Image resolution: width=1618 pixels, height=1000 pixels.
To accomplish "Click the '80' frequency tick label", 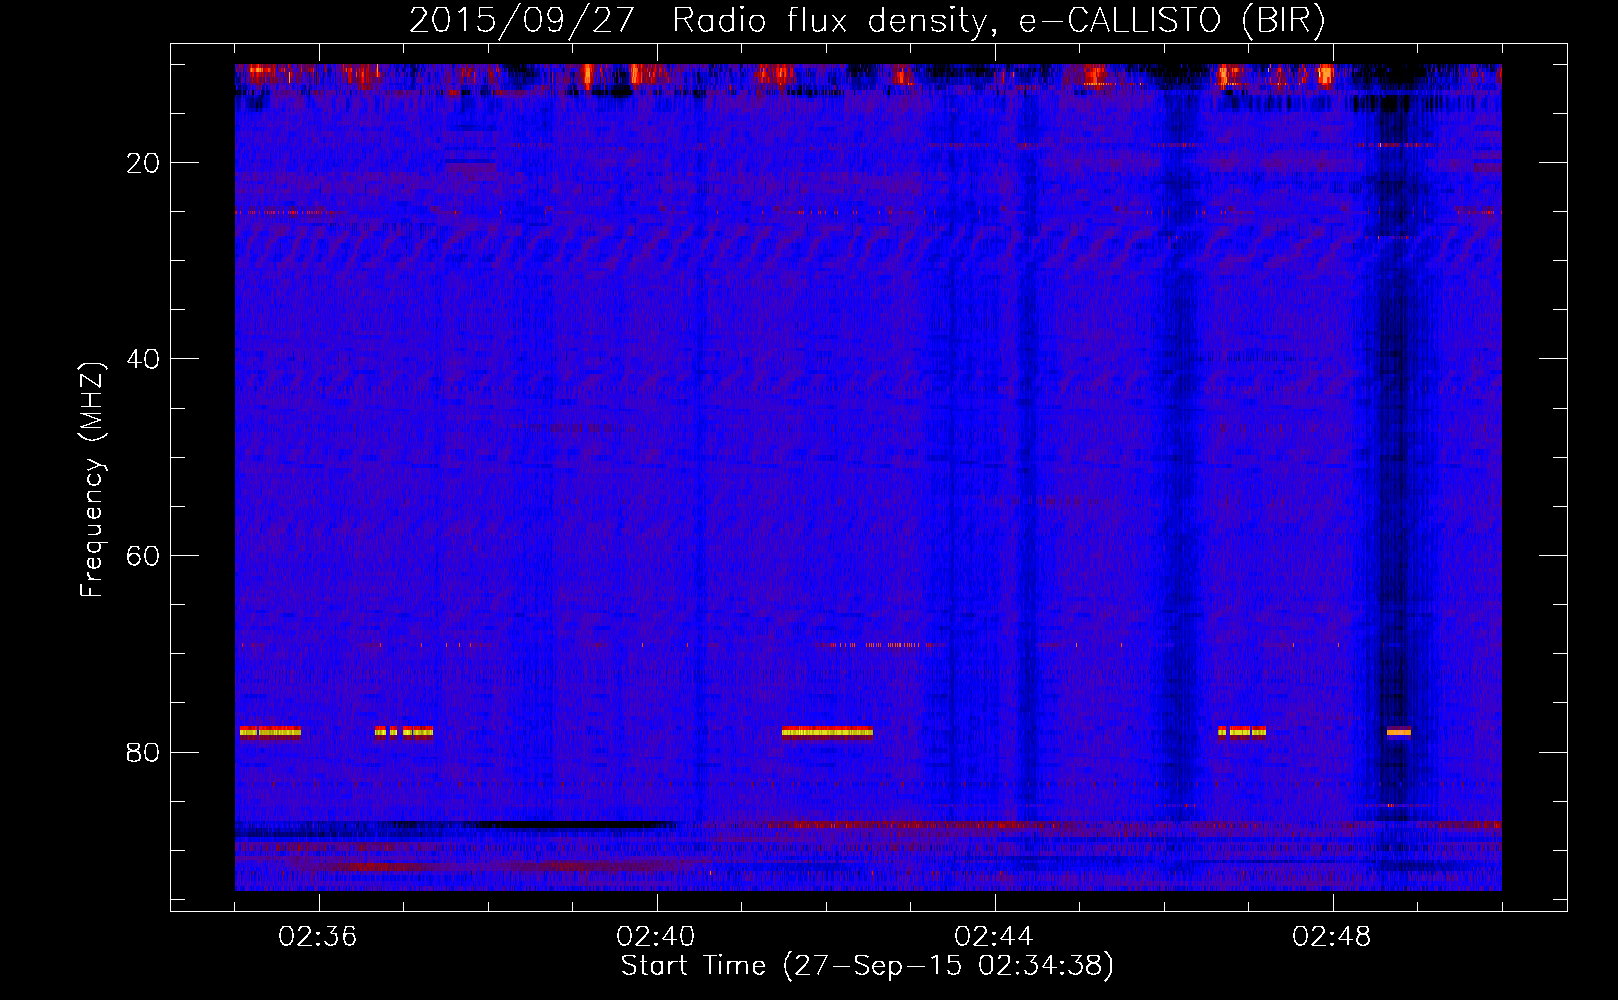I will tap(144, 752).
